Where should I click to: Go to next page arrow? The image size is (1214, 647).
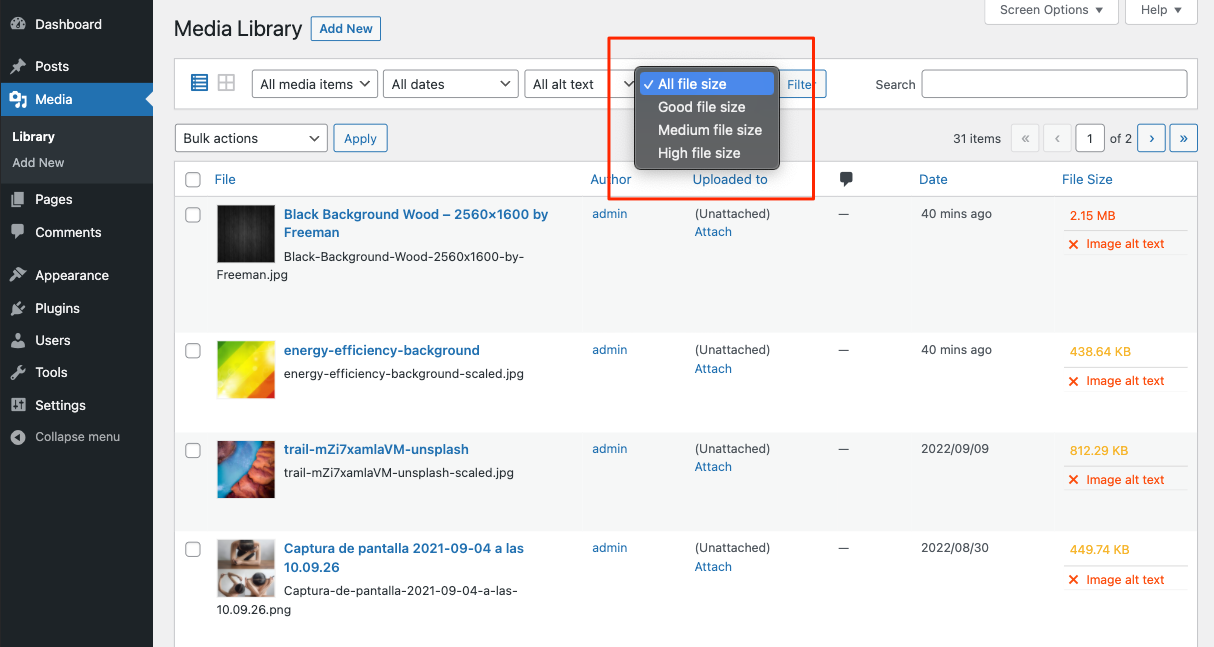pyautogui.click(x=1152, y=138)
